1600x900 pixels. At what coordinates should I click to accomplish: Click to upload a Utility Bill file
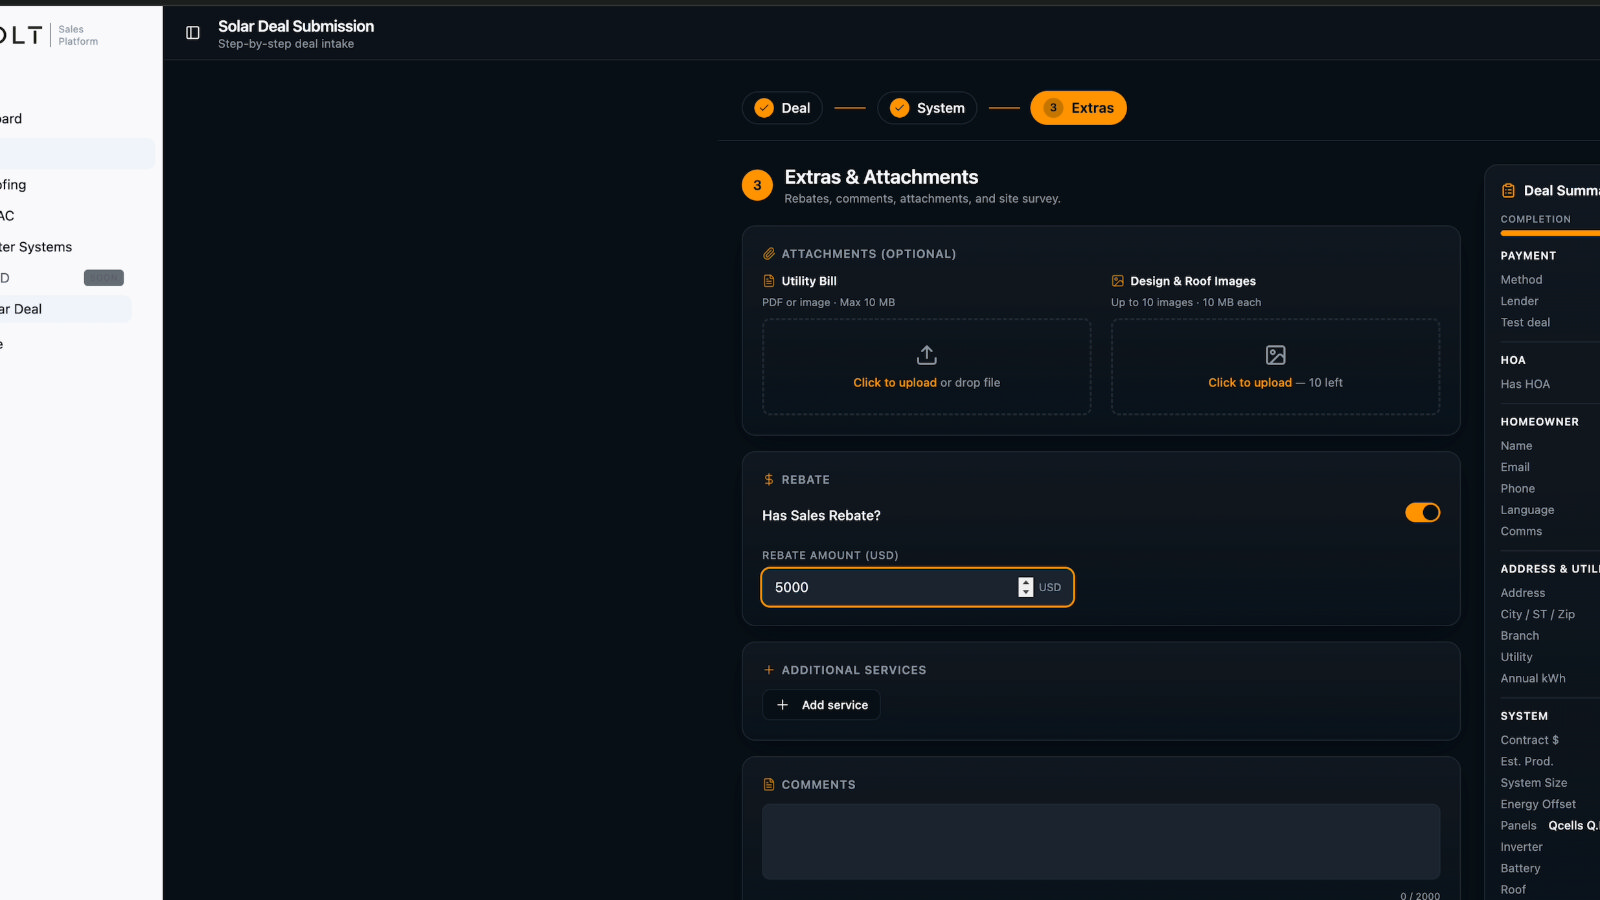click(927, 367)
